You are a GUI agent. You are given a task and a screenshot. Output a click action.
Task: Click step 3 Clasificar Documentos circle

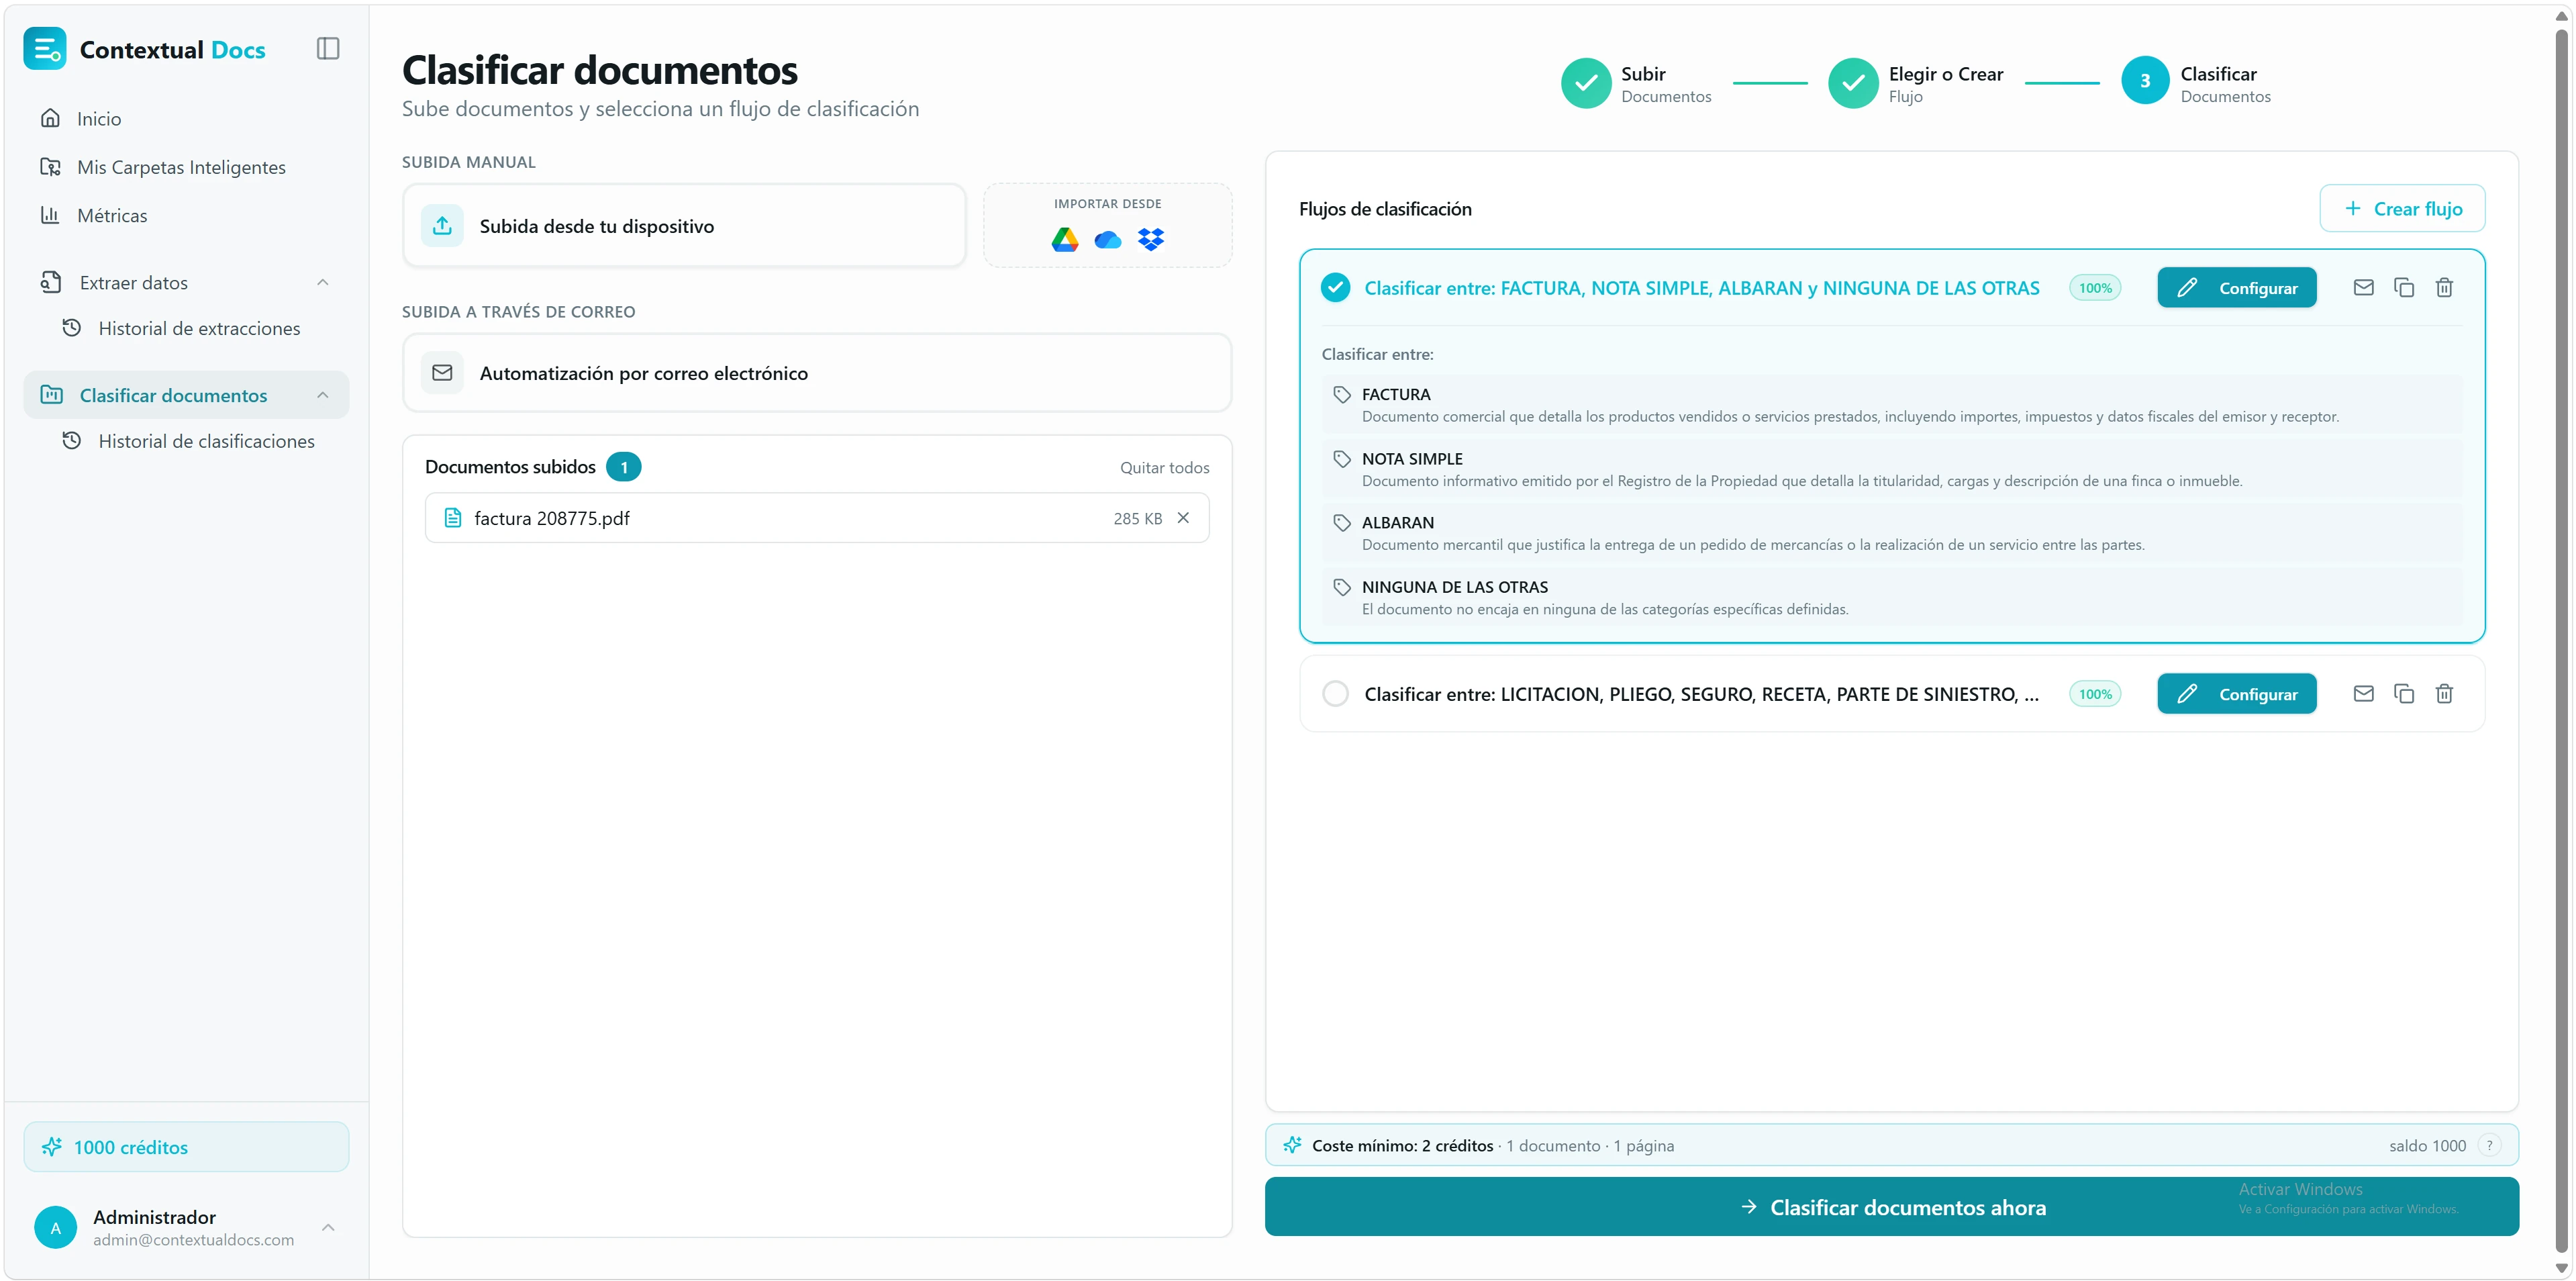(2145, 81)
